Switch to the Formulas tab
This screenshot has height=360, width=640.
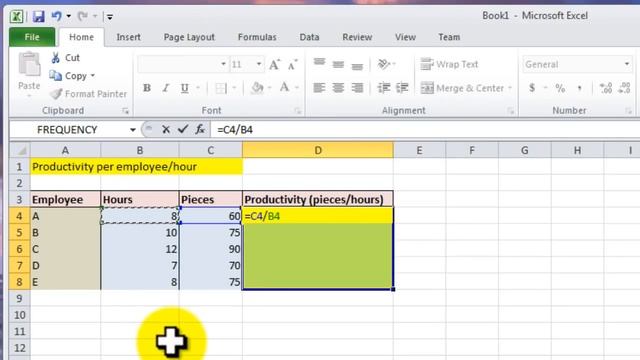point(257,37)
